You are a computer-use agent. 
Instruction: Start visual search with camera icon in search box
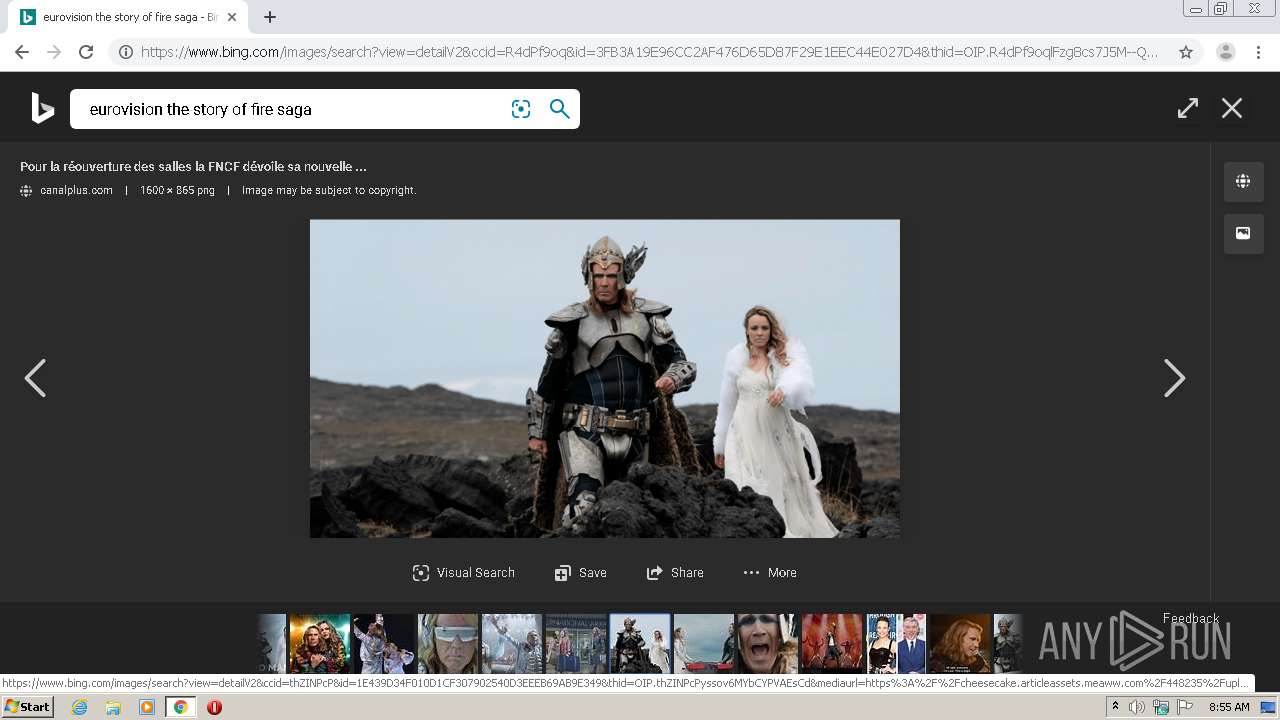pyautogui.click(x=521, y=109)
